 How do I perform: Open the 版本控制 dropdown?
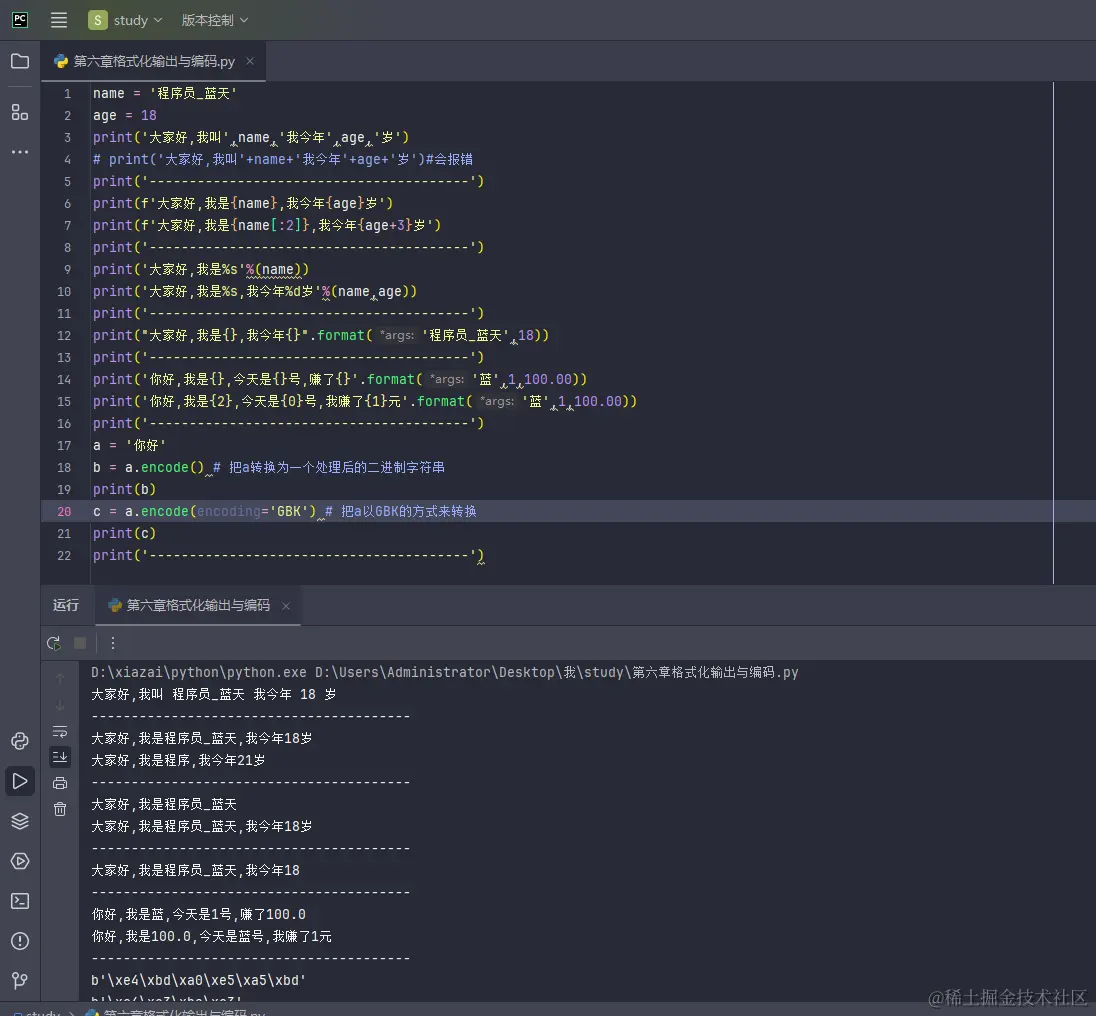[x=215, y=20]
